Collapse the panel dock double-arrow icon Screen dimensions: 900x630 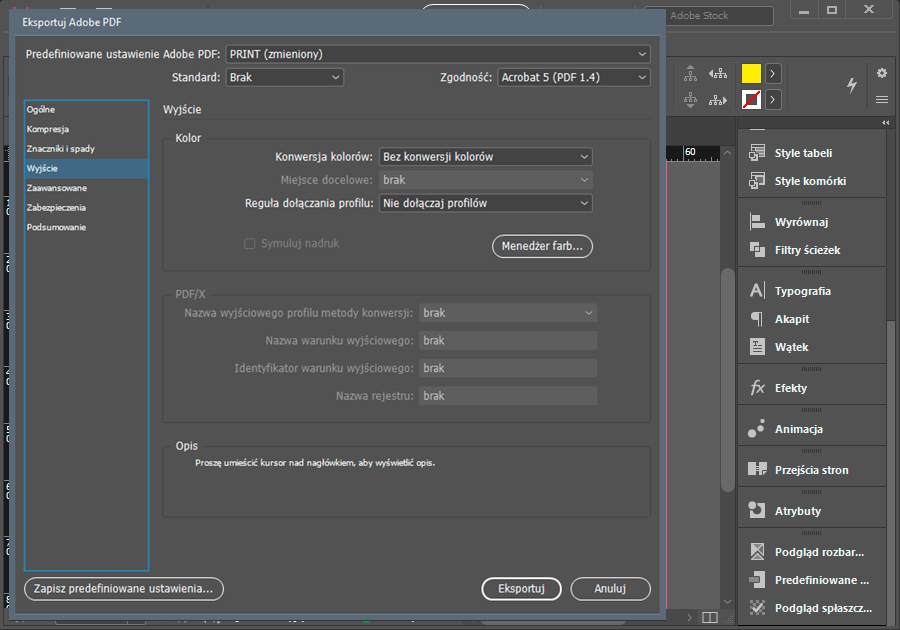coord(886,123)
